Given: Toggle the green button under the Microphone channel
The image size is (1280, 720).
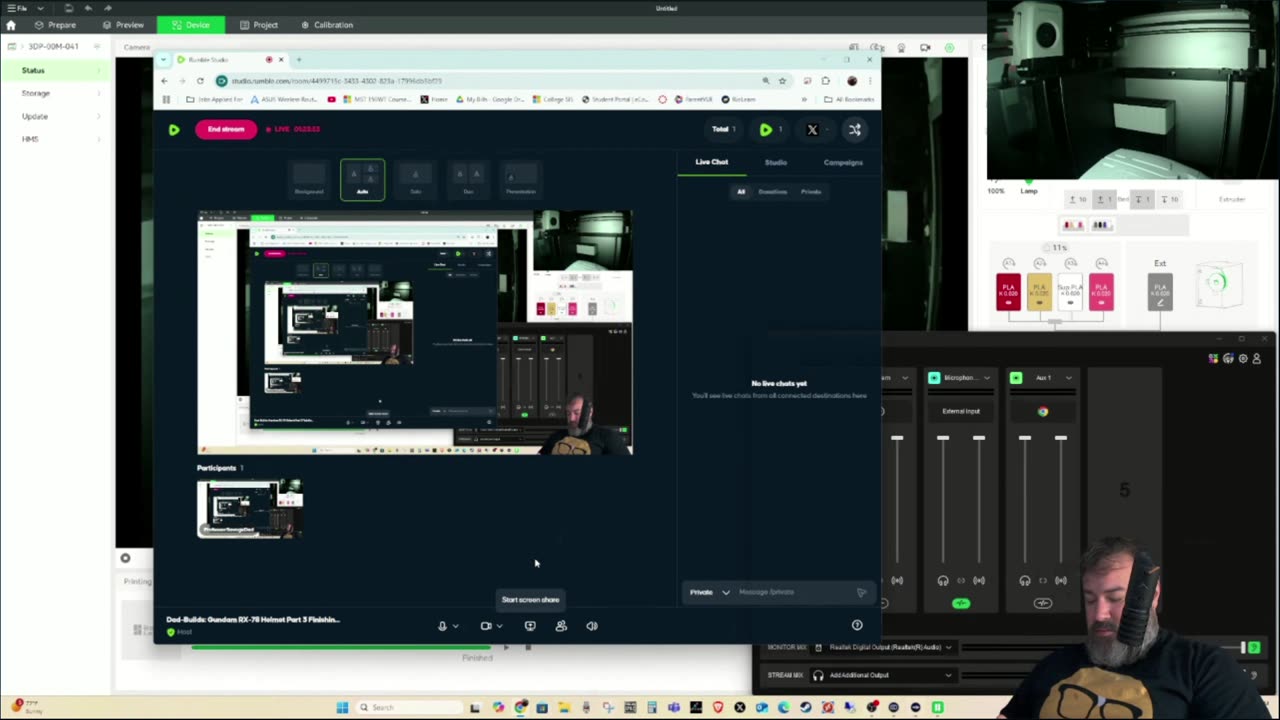Looking at the screenshot, I should point(961,603).
